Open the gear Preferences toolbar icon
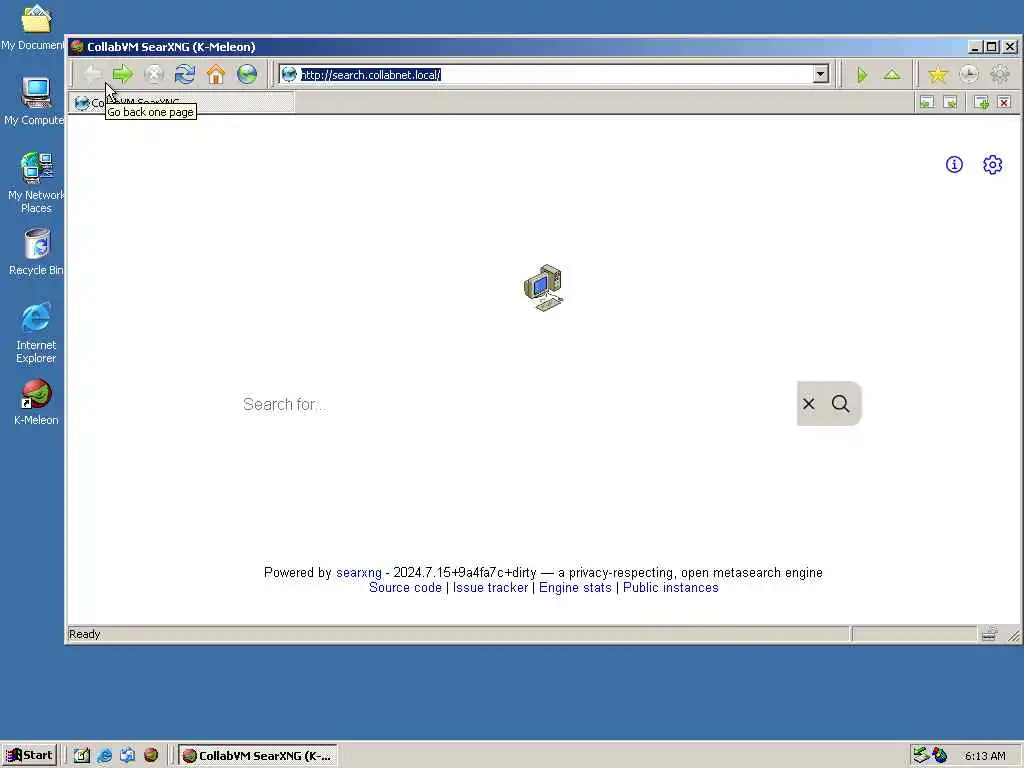Image resolution: width=1024 pixels, height=768 pixels. click(1000, 75)
